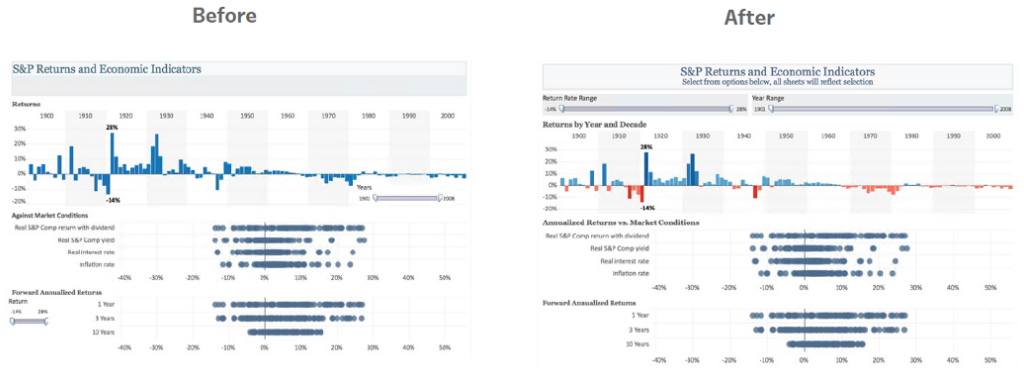
Task: Click the '3 Years' row label in After
Action: [x=639, y=330]
